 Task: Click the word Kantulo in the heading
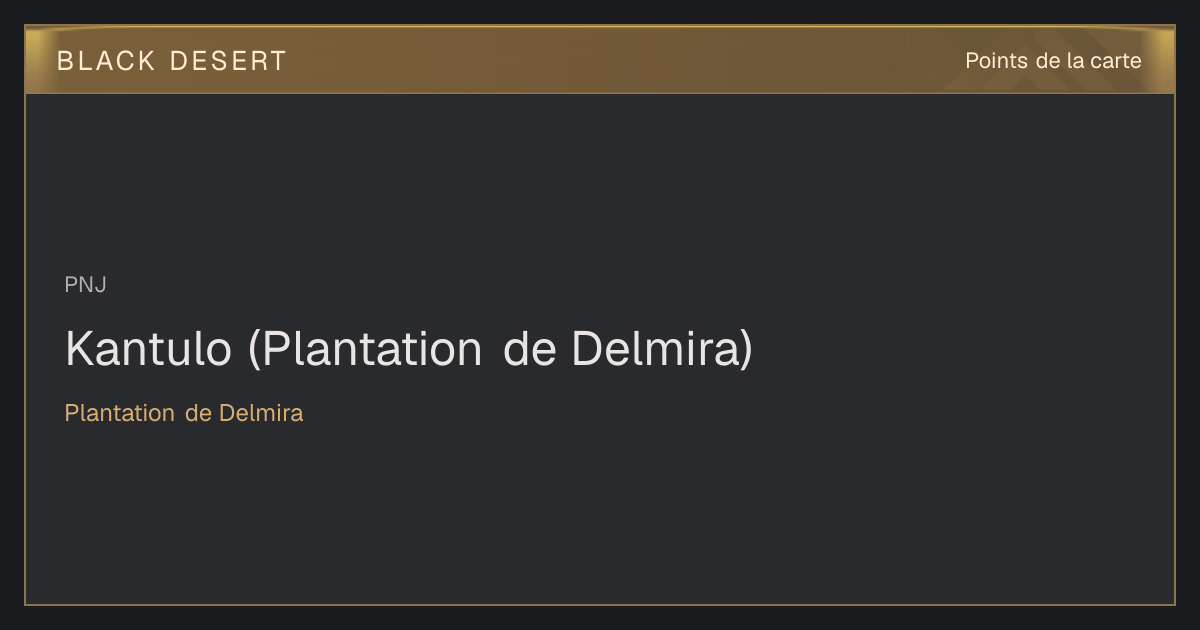click(x=148, y=349)
